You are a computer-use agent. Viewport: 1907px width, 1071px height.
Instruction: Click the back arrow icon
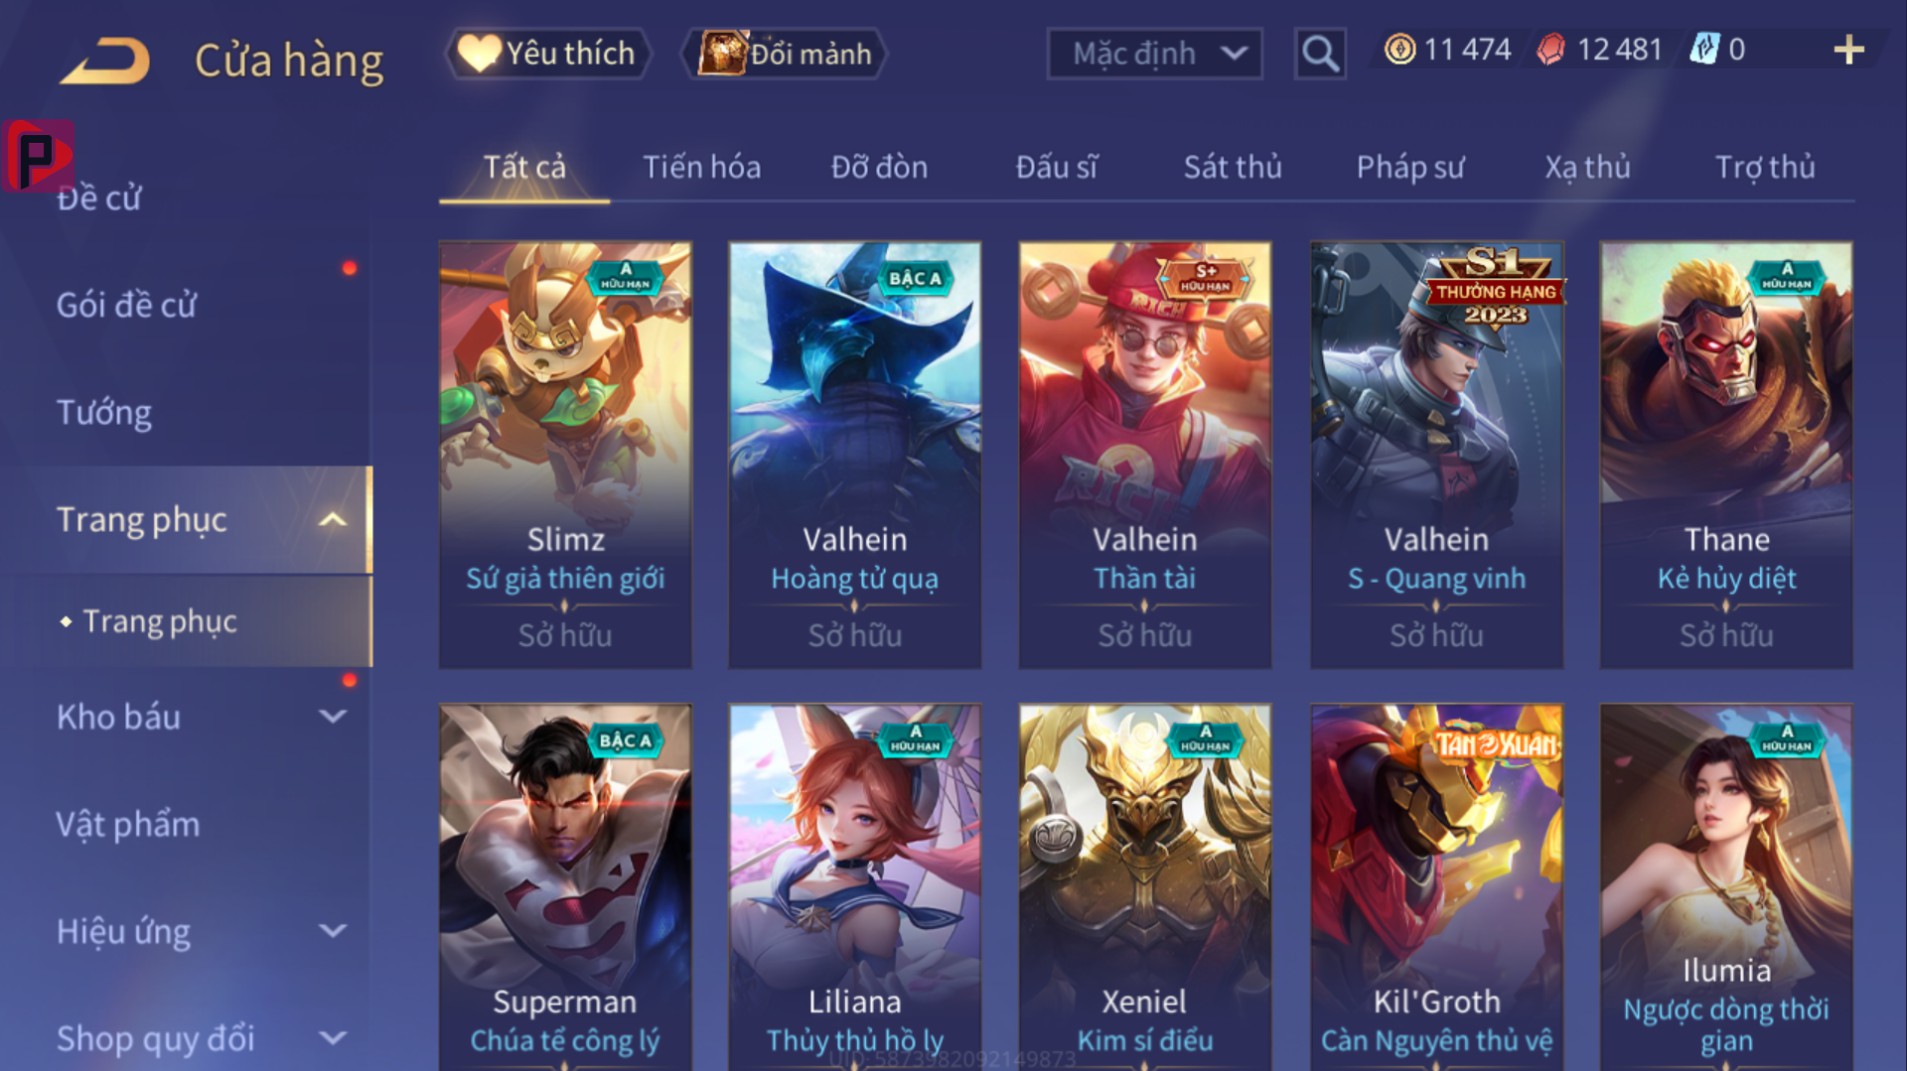105,60
